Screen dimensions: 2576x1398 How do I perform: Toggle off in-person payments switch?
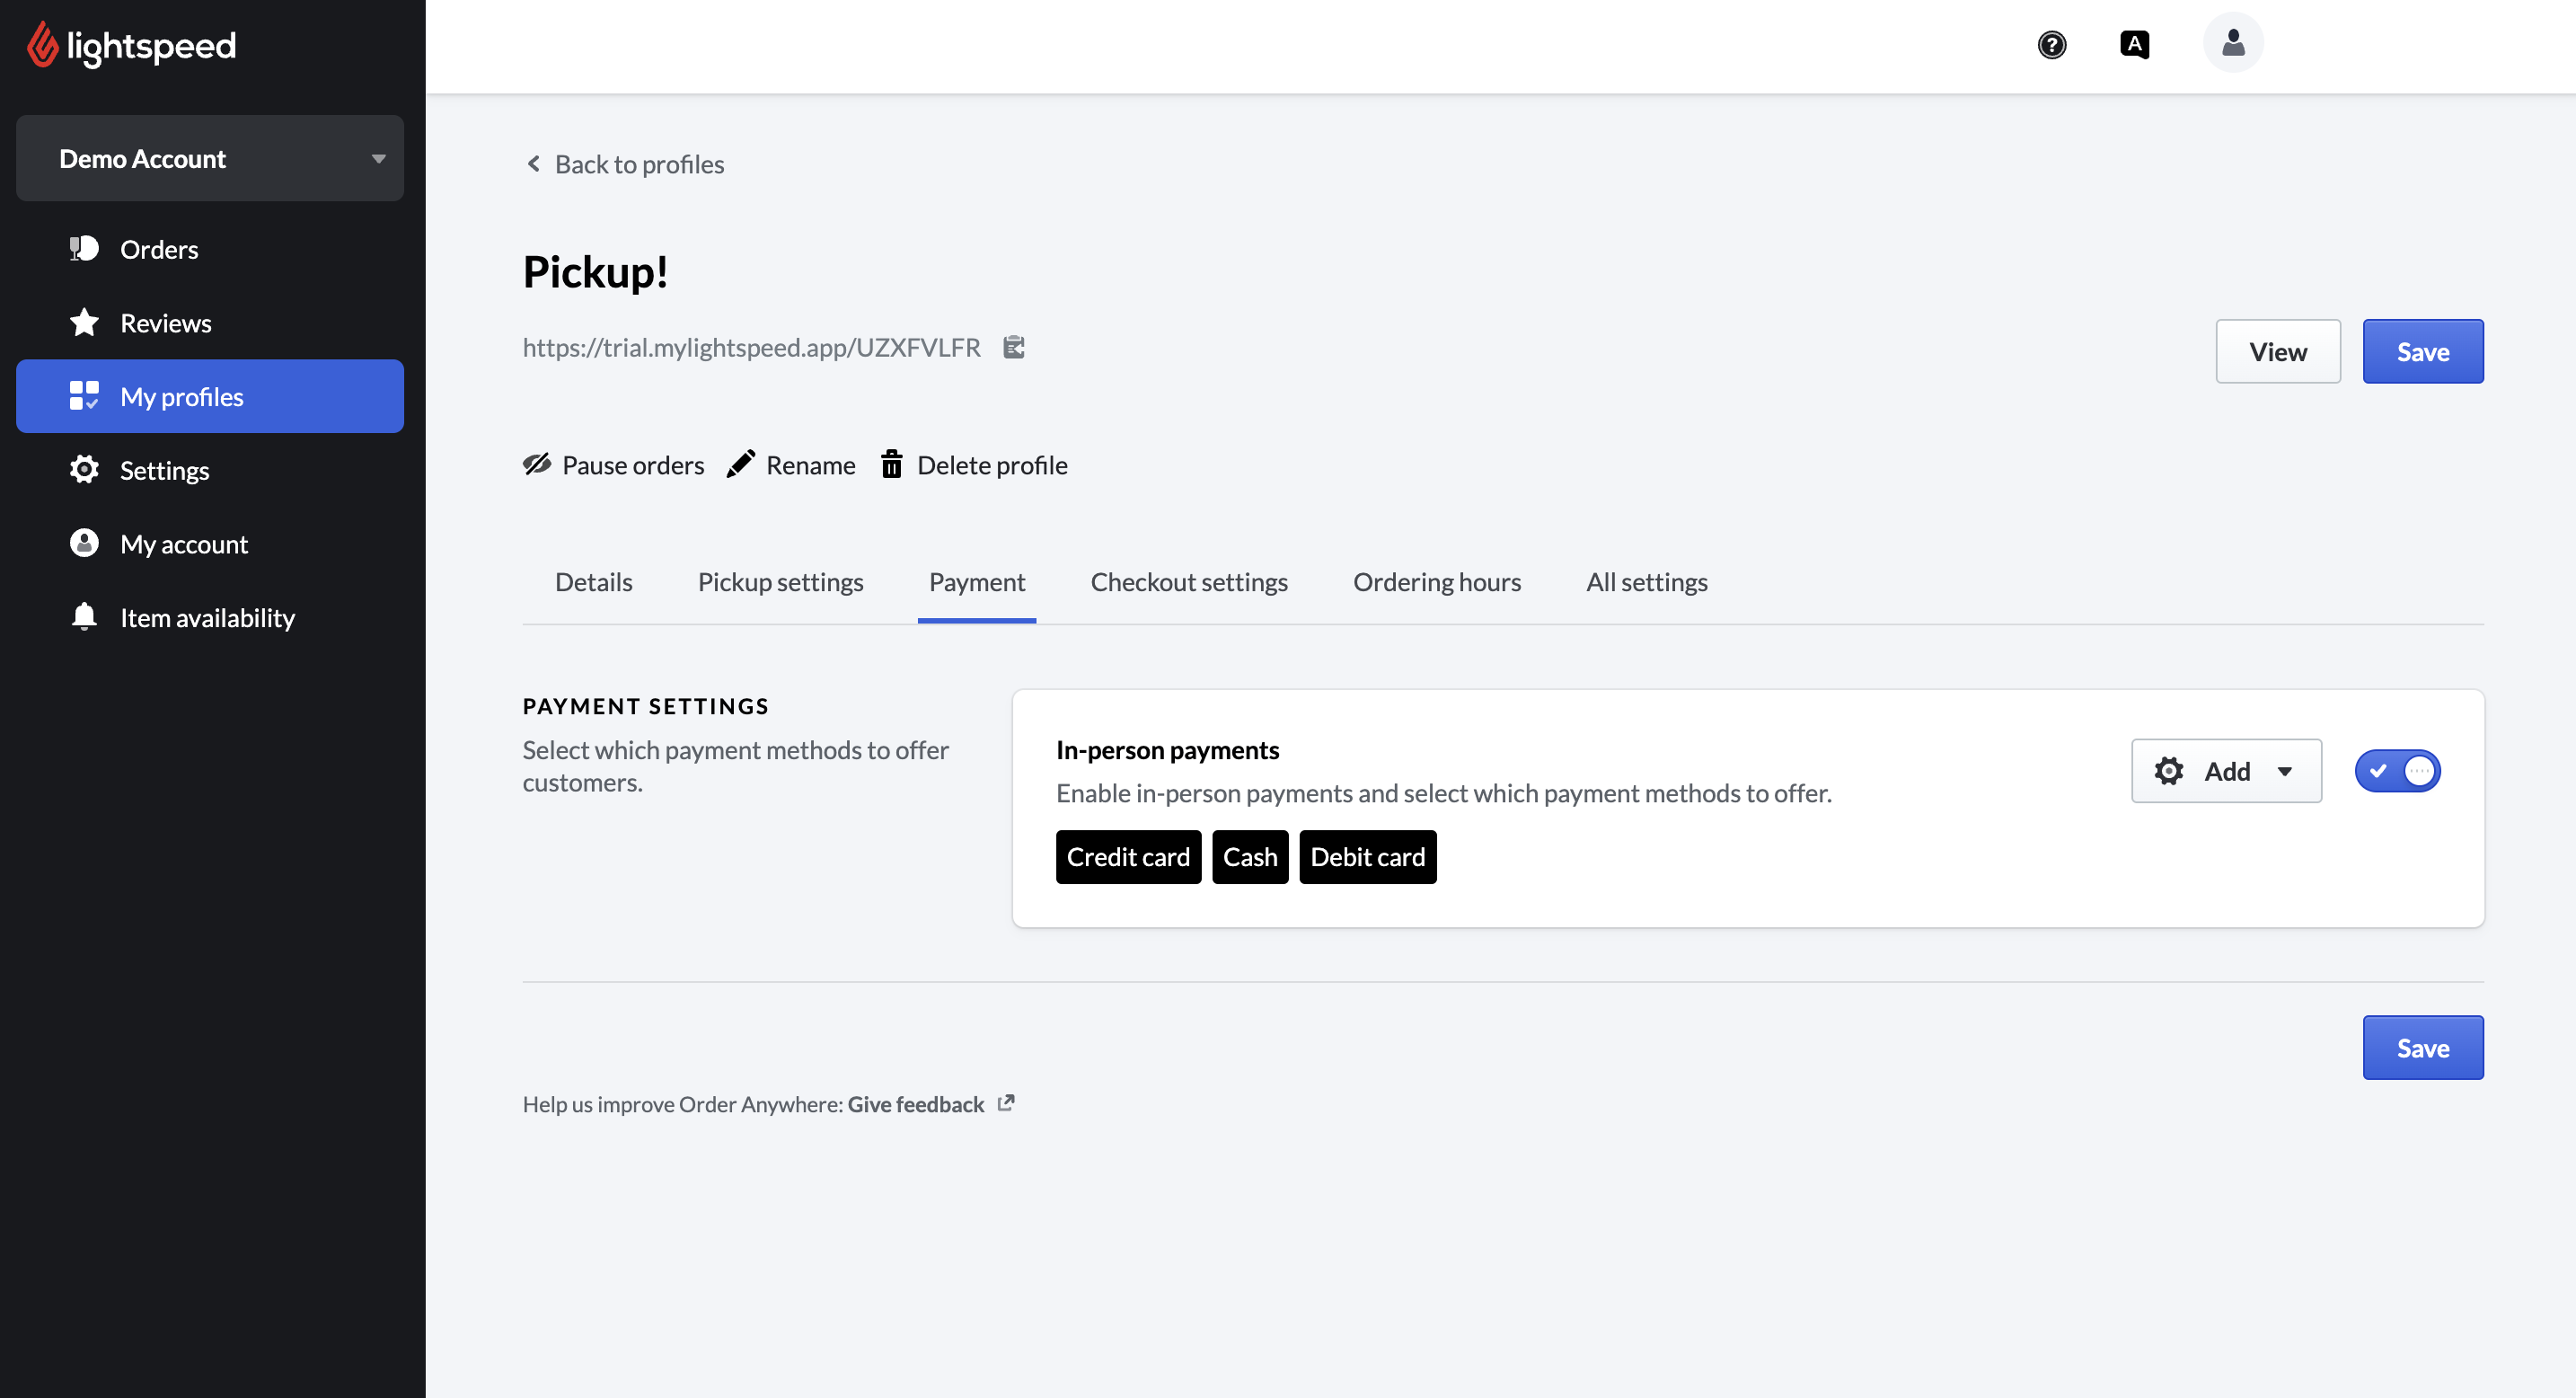(2397, 771)
